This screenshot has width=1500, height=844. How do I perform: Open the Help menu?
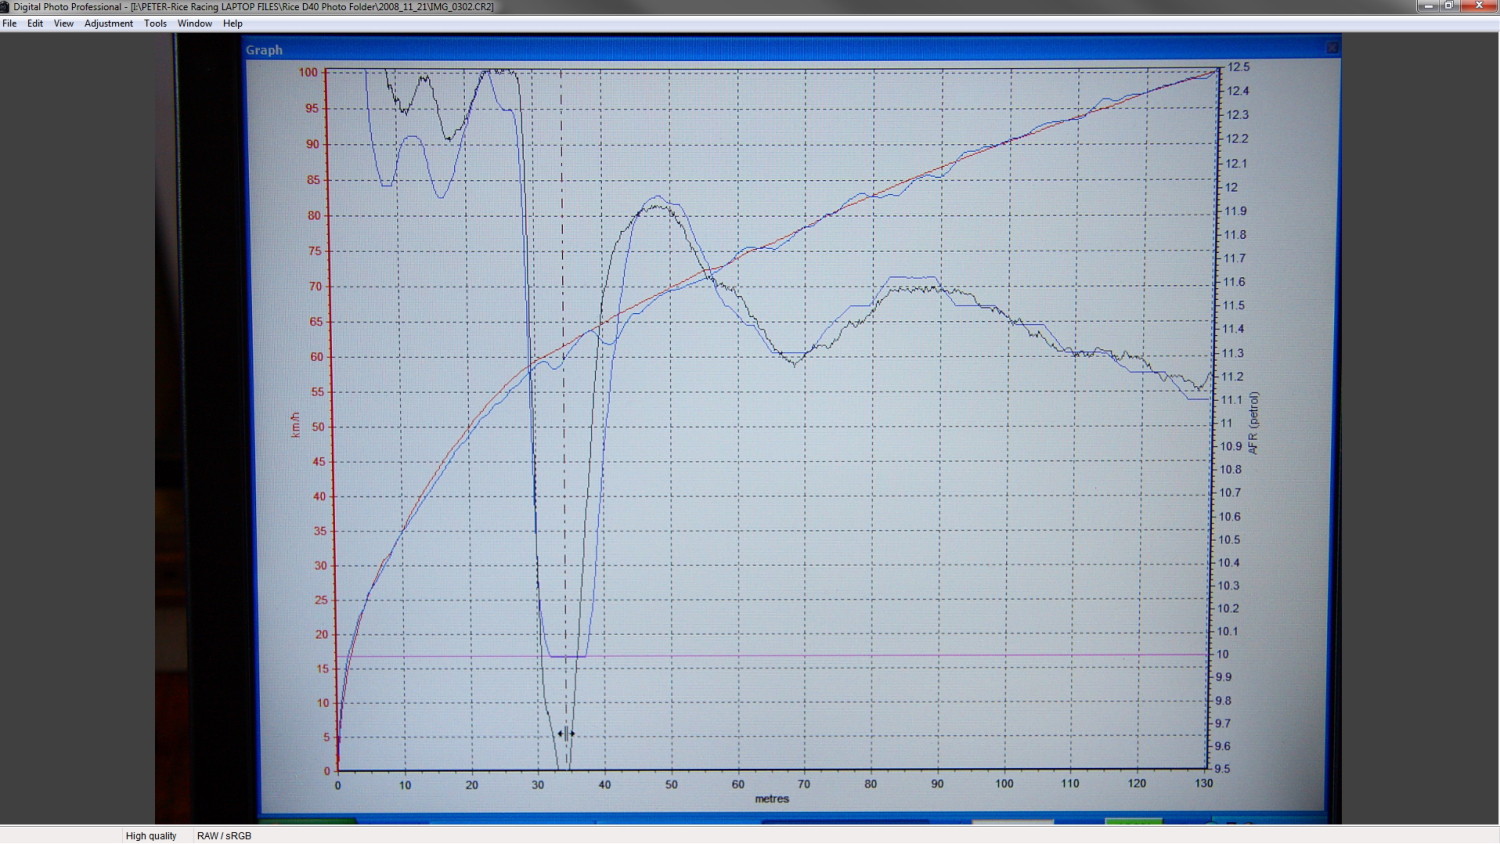tap(231, 23)
